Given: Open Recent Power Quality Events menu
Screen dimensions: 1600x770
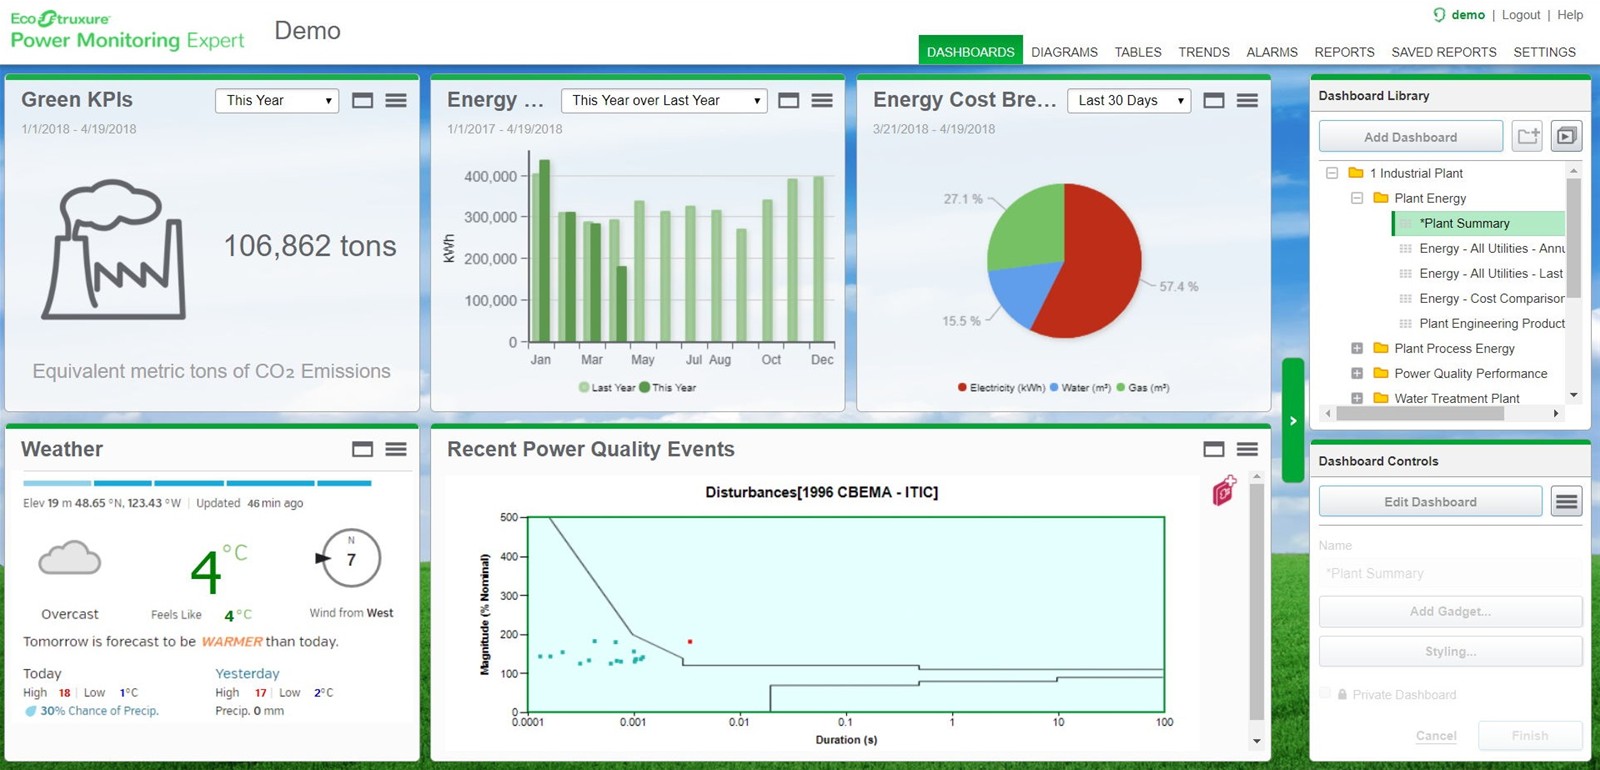Looking at the screenshot, I should [1247, 450].
